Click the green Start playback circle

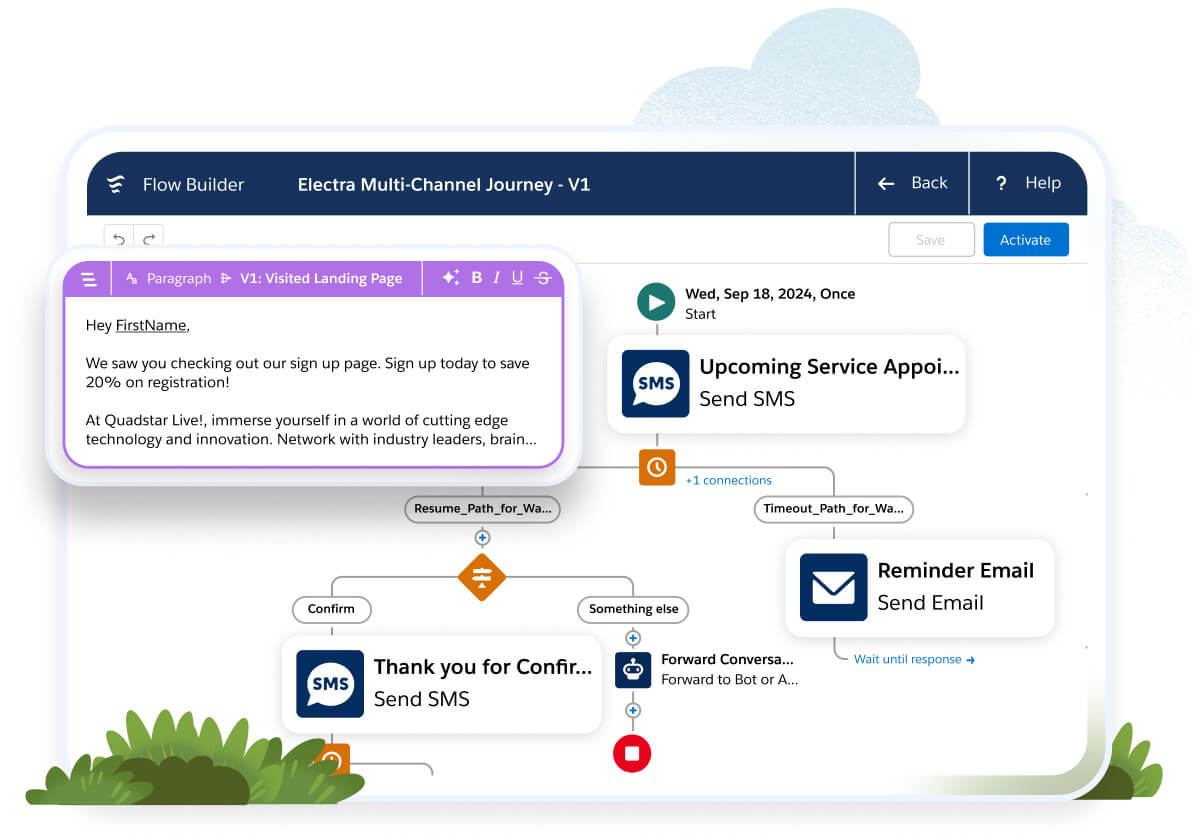point(656,301)
